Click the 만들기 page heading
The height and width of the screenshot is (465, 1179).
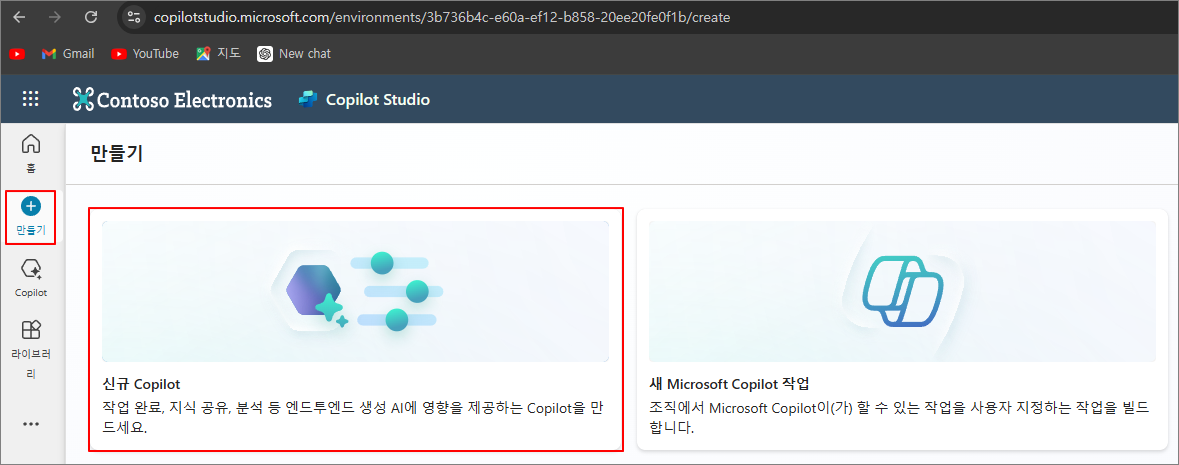click(117, 154)
